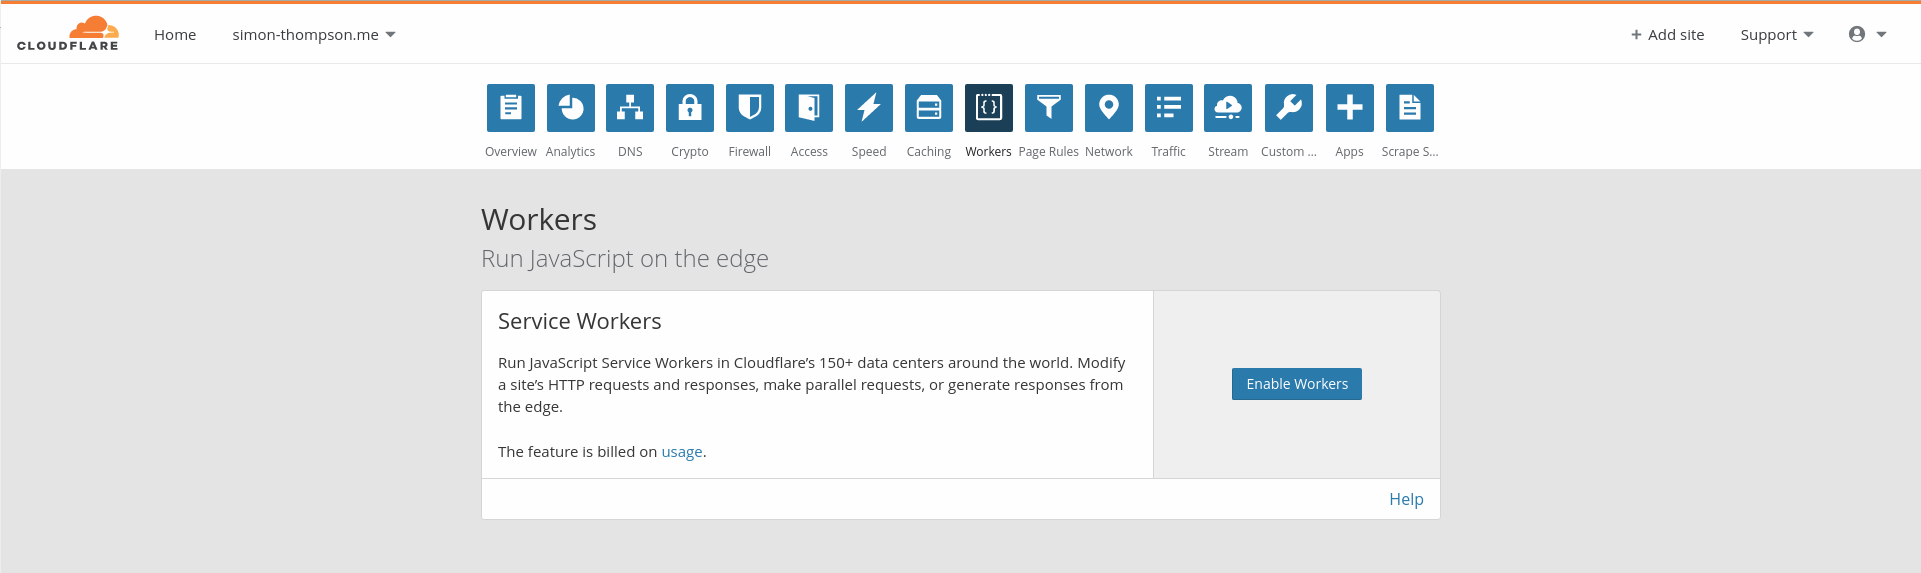
Task: Open the Apps plus icon
Action: point(1350,108)
